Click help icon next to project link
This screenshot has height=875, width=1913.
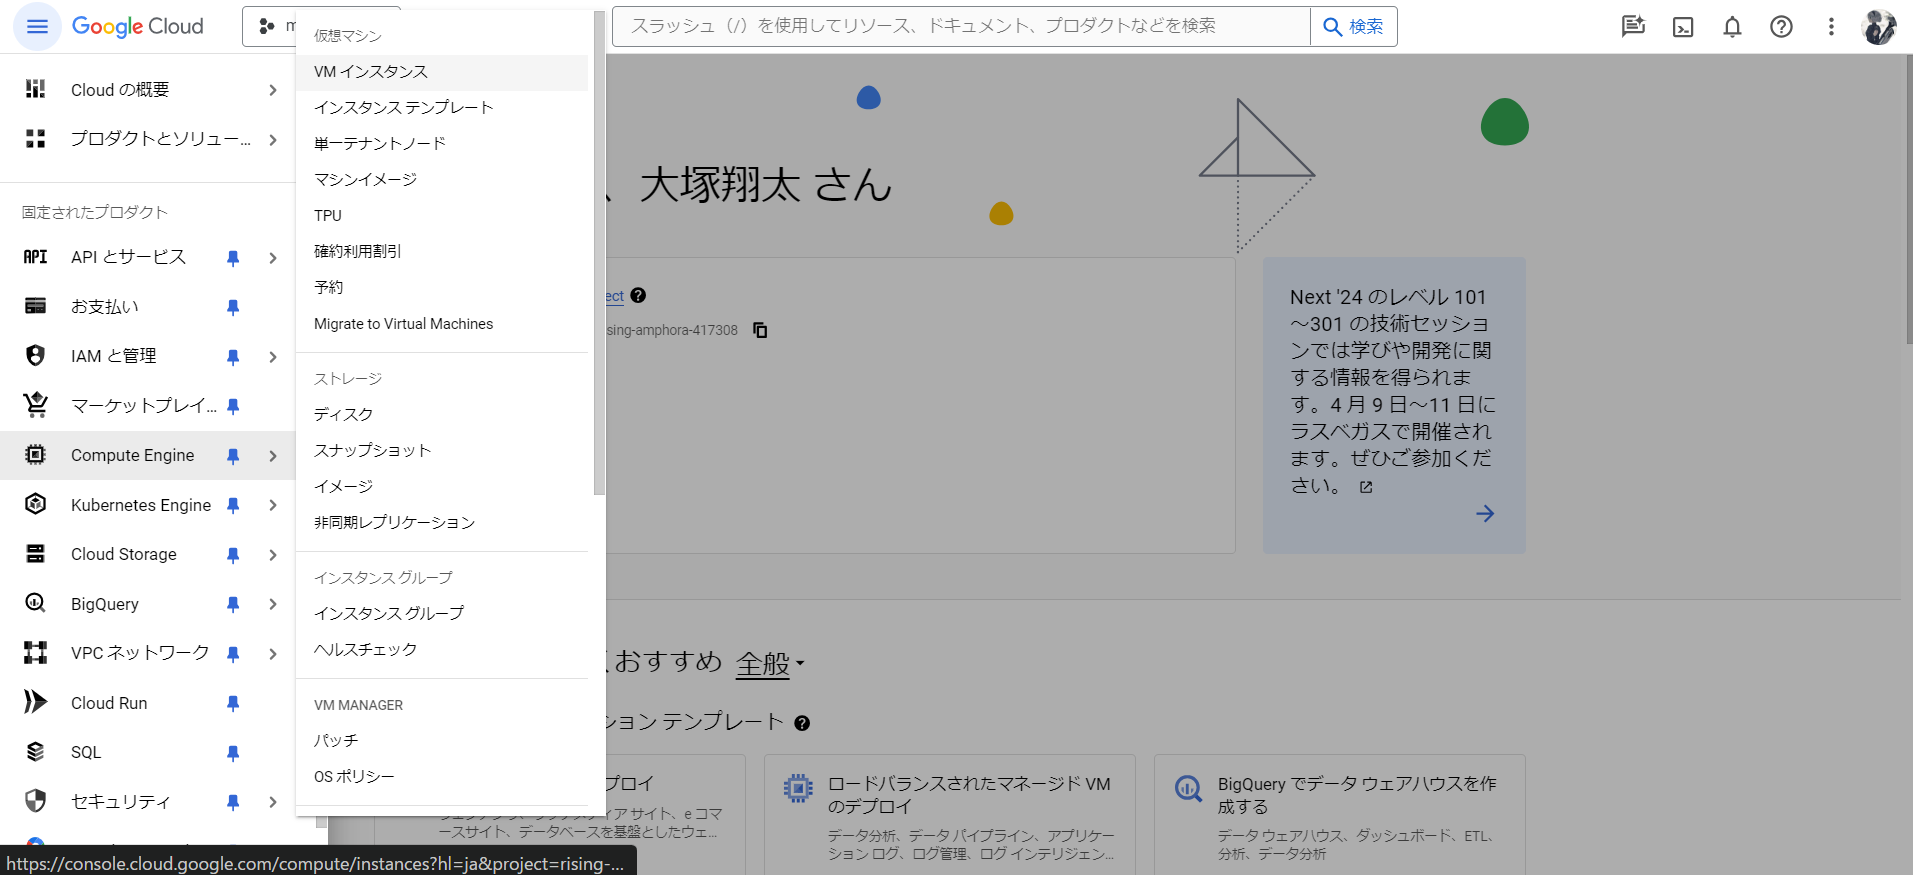(638, 295)
